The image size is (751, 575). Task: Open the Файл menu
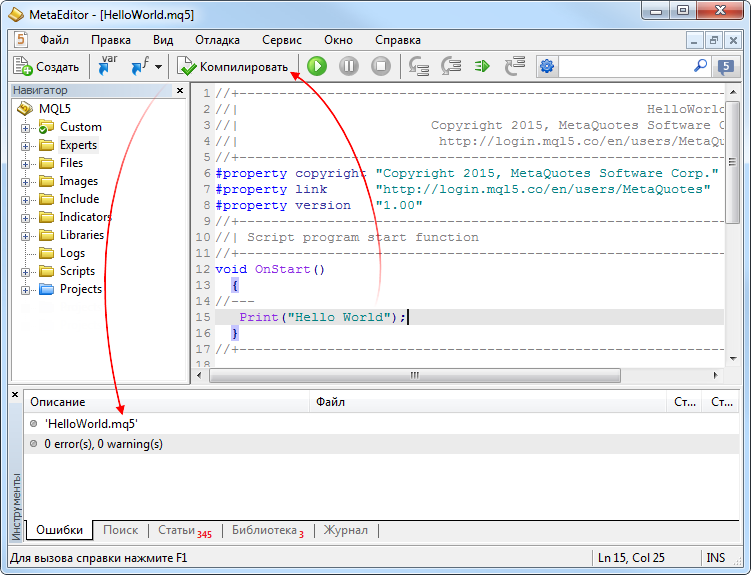point(55,40)
